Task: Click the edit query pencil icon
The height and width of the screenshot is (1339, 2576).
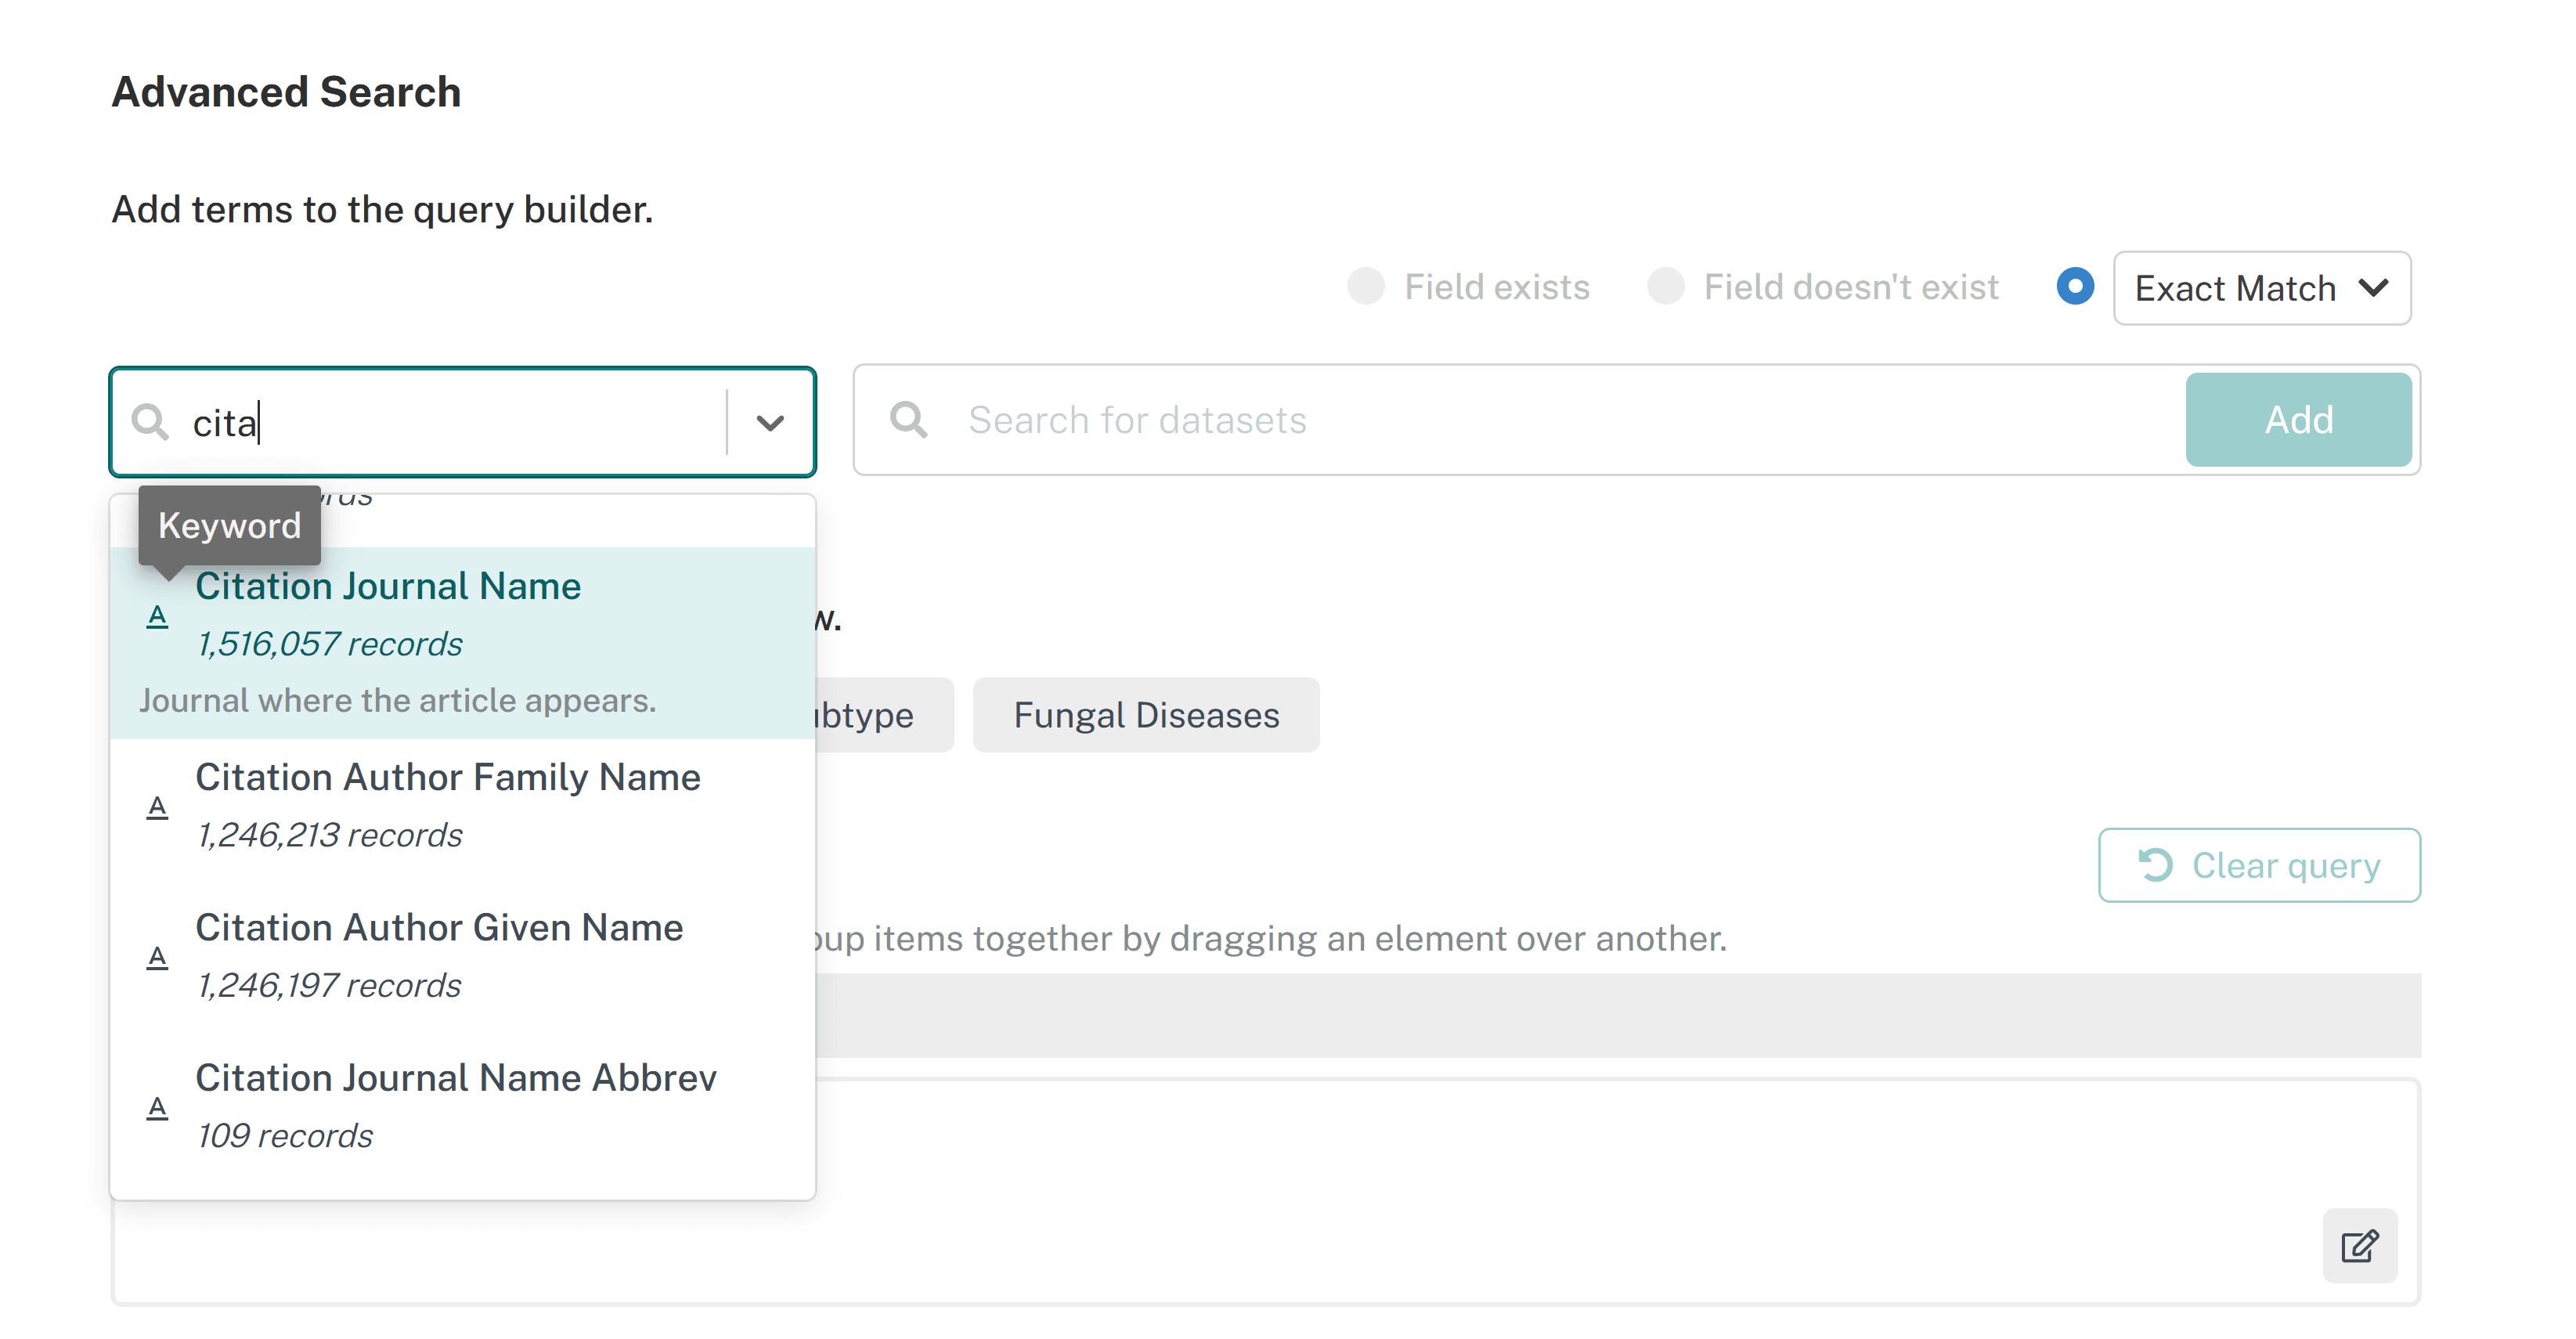Action: click(x=2359, y=1245)
